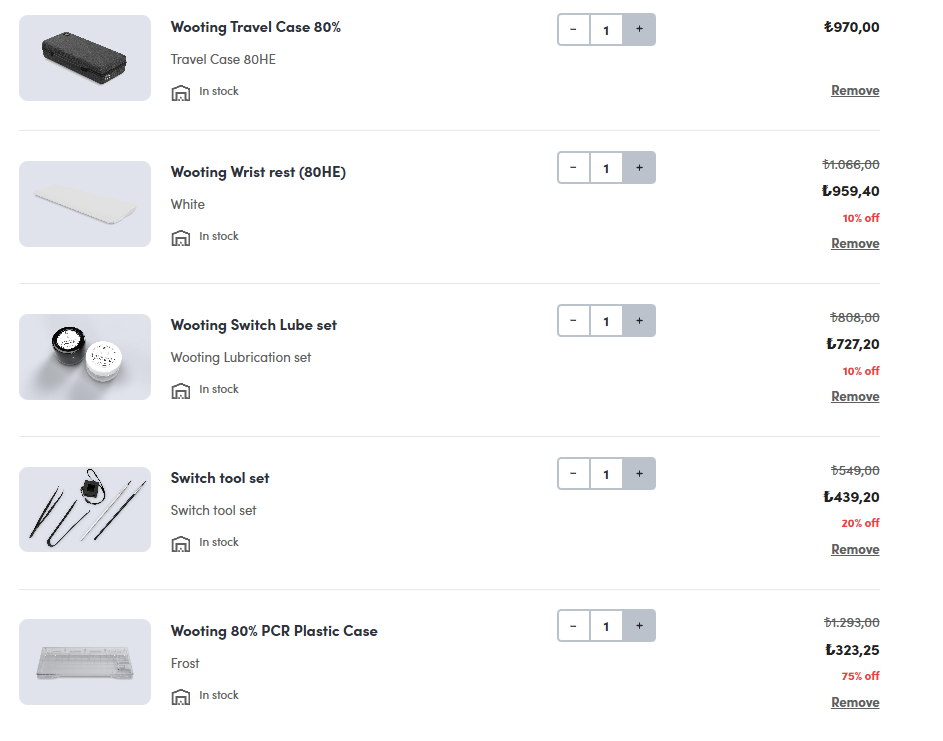
Task: Remove the Wooting Wrist rest item
Action: coord(855,244)
